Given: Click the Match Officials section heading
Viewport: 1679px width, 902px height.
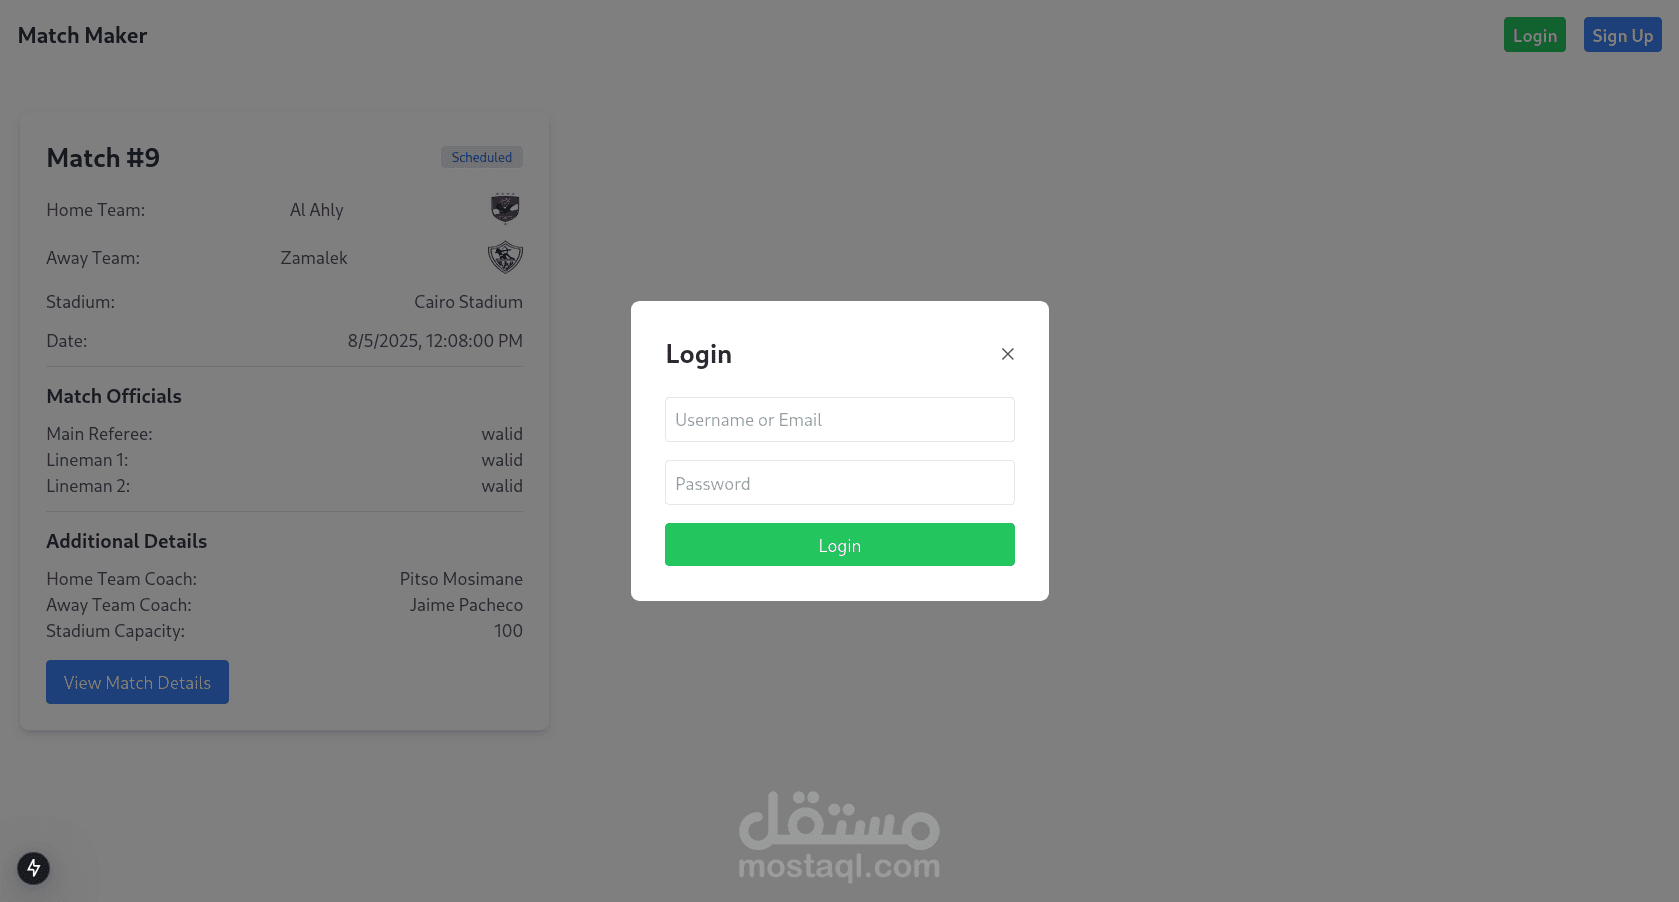Looking at the screenshot, I should (x=114, y=396).
